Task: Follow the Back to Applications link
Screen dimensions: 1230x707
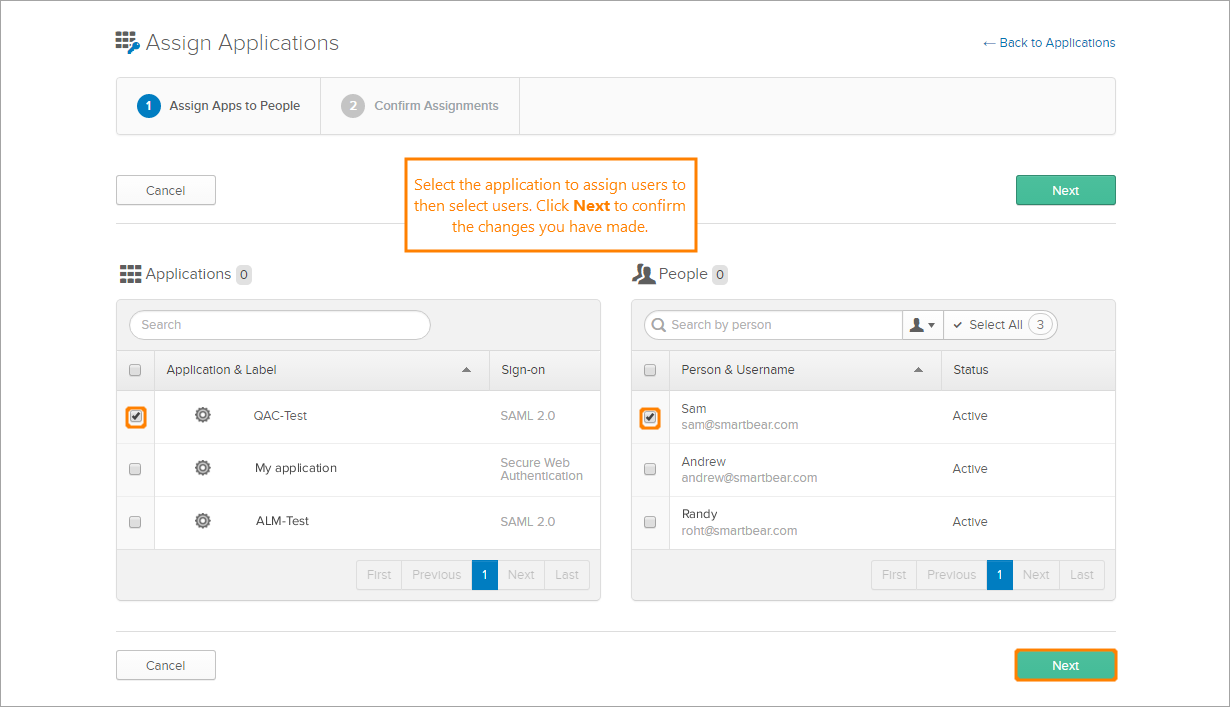Action: point(1049,43)
